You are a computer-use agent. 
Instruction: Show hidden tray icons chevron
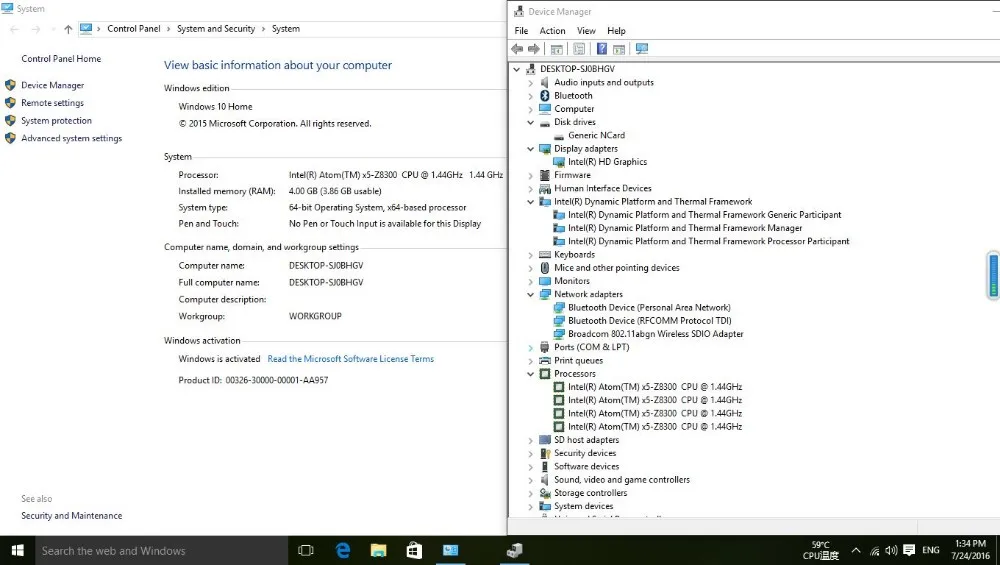pyautogui.click(x=856, y=550)
